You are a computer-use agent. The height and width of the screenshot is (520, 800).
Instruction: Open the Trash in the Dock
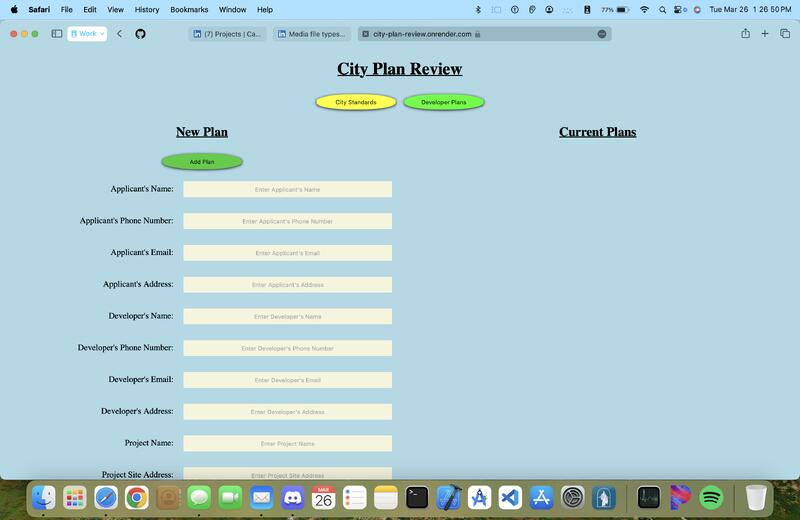pyautogui.click(x=756, y=497)
